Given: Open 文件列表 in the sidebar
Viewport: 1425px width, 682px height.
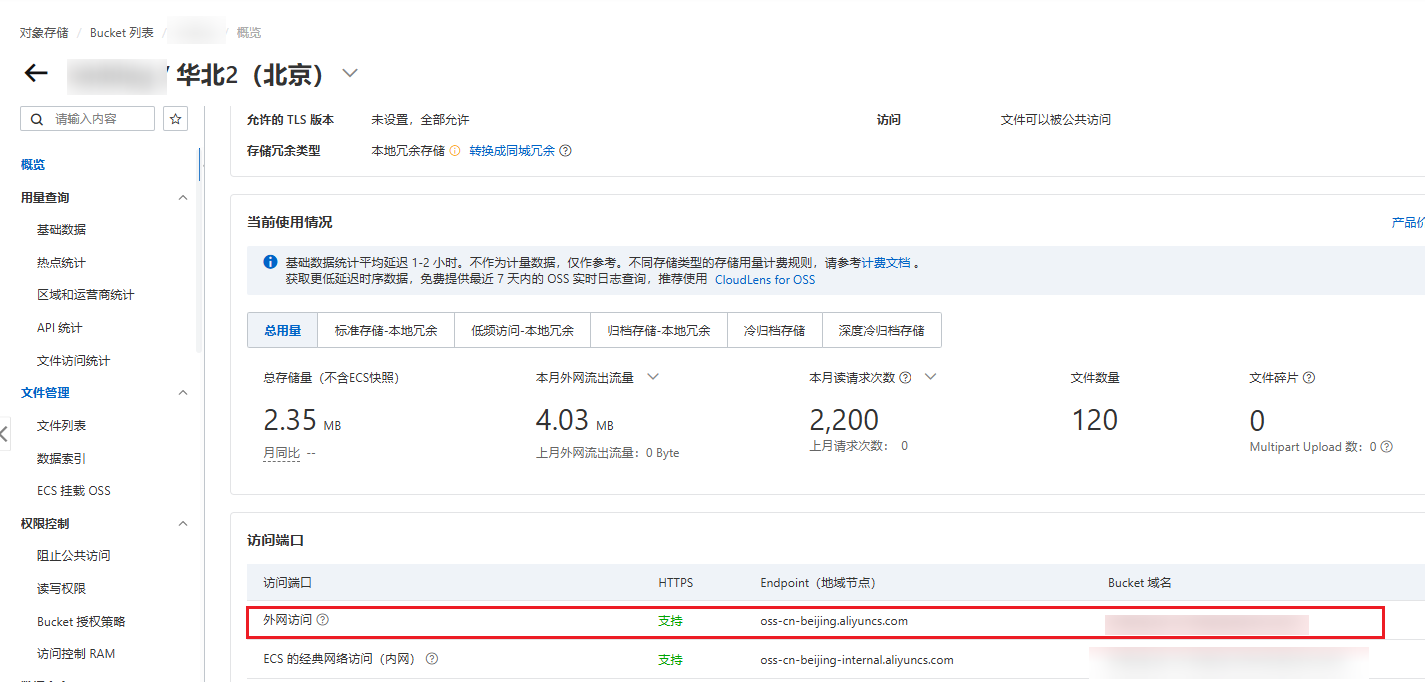Looking at the screenshot, I should pos(61,426).
